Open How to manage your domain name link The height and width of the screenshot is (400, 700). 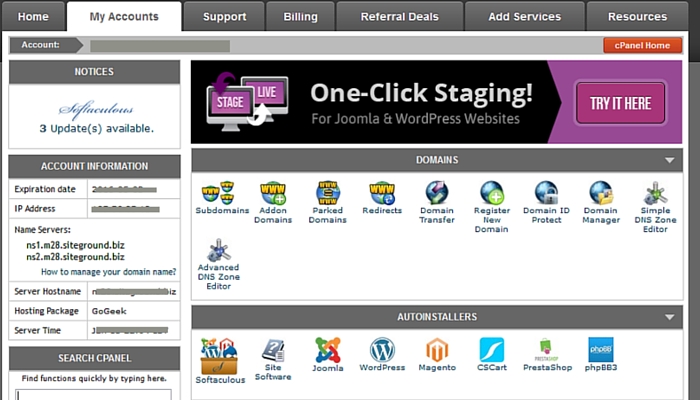click(108, 272)
